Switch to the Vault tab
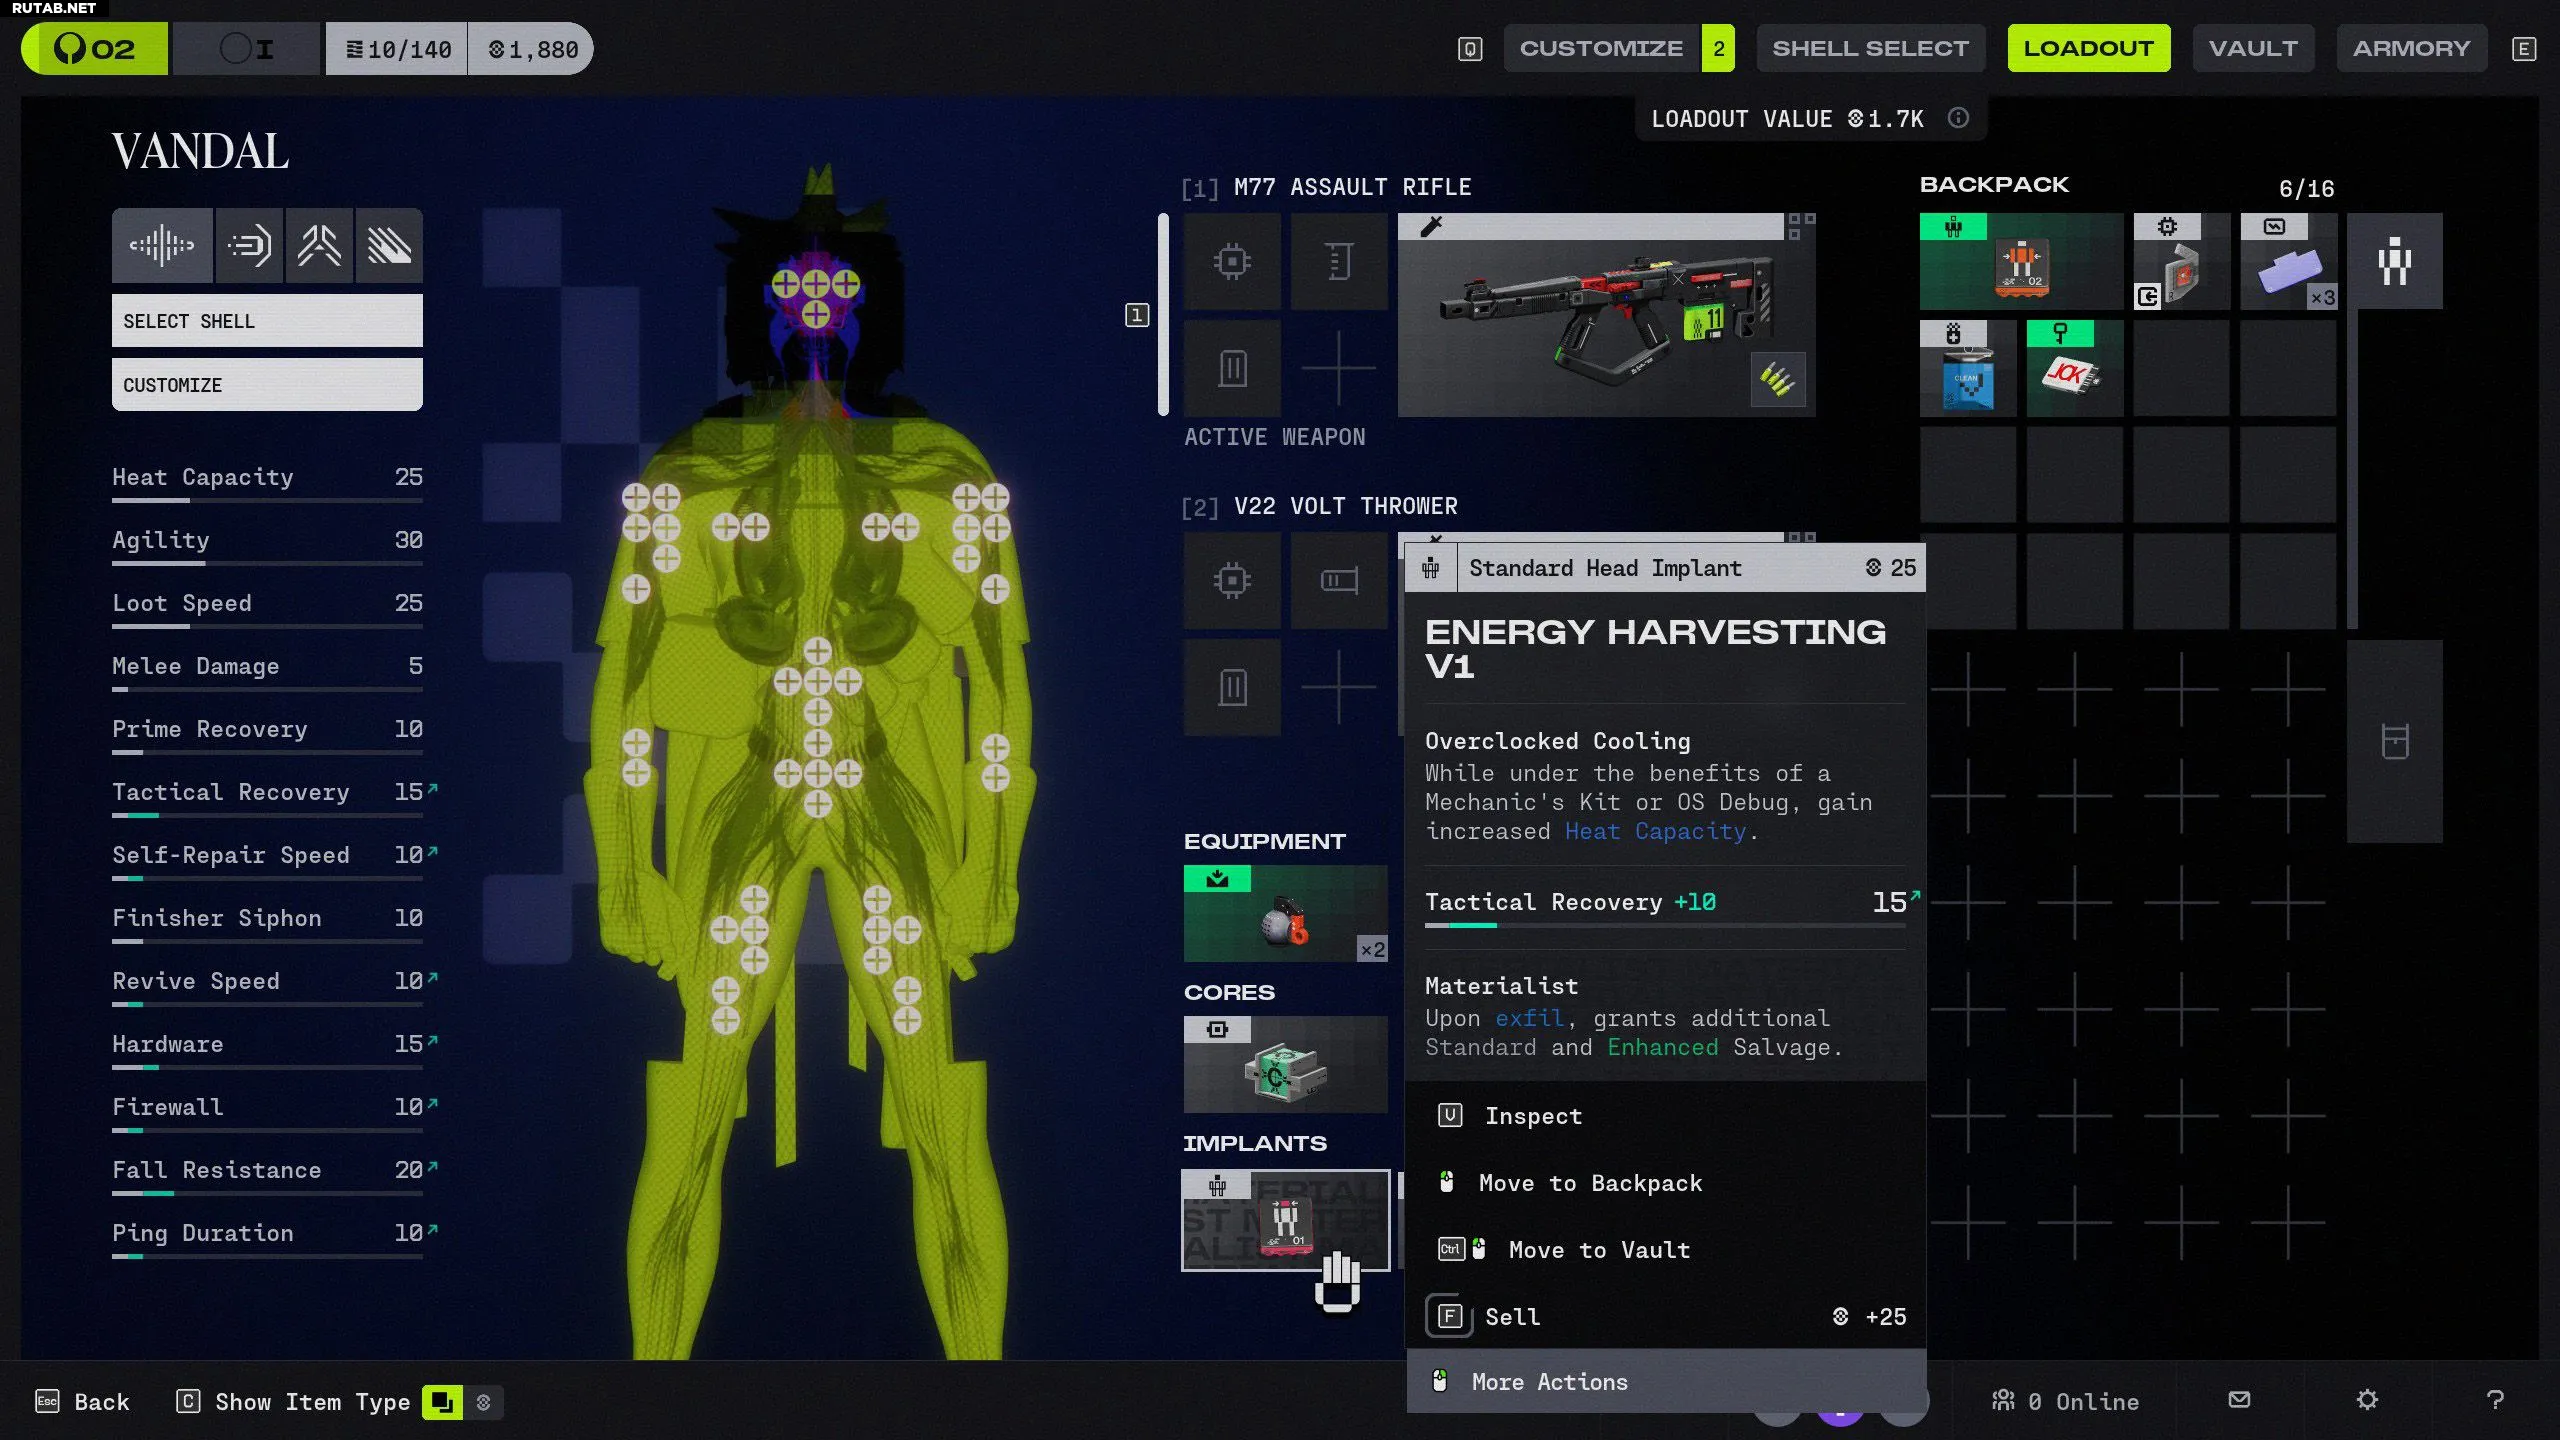The width and height of the screenshot is (2560, 1440). point(2252,48)
